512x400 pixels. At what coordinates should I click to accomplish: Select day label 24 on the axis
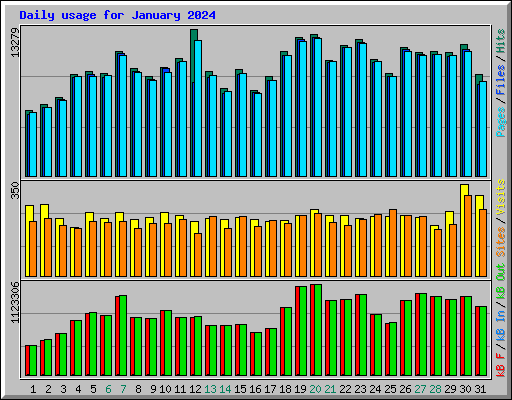(375, 389)
